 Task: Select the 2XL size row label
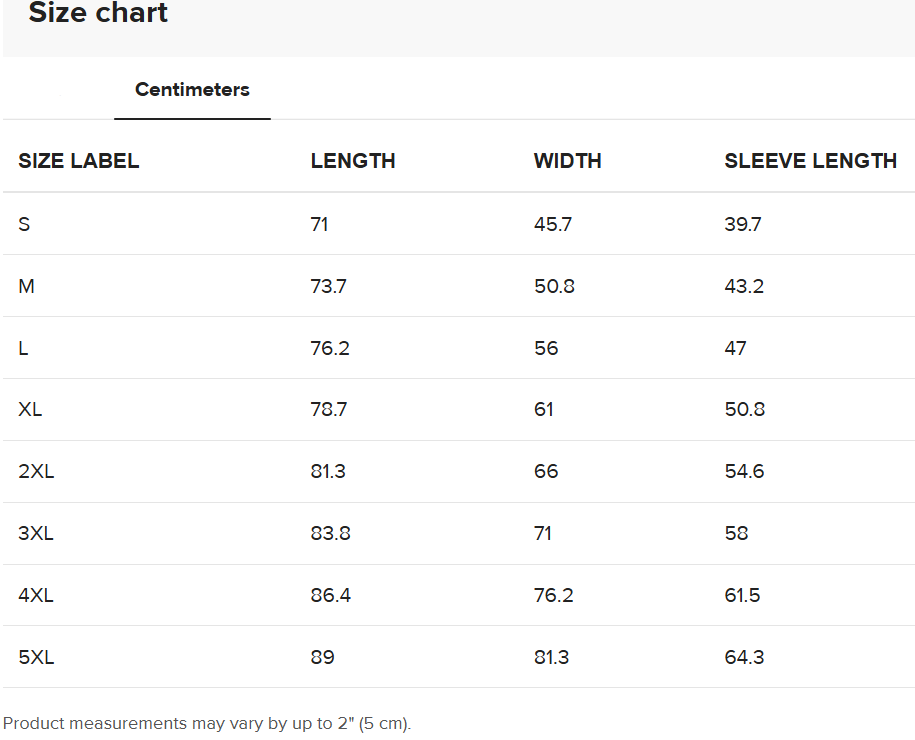36,471
